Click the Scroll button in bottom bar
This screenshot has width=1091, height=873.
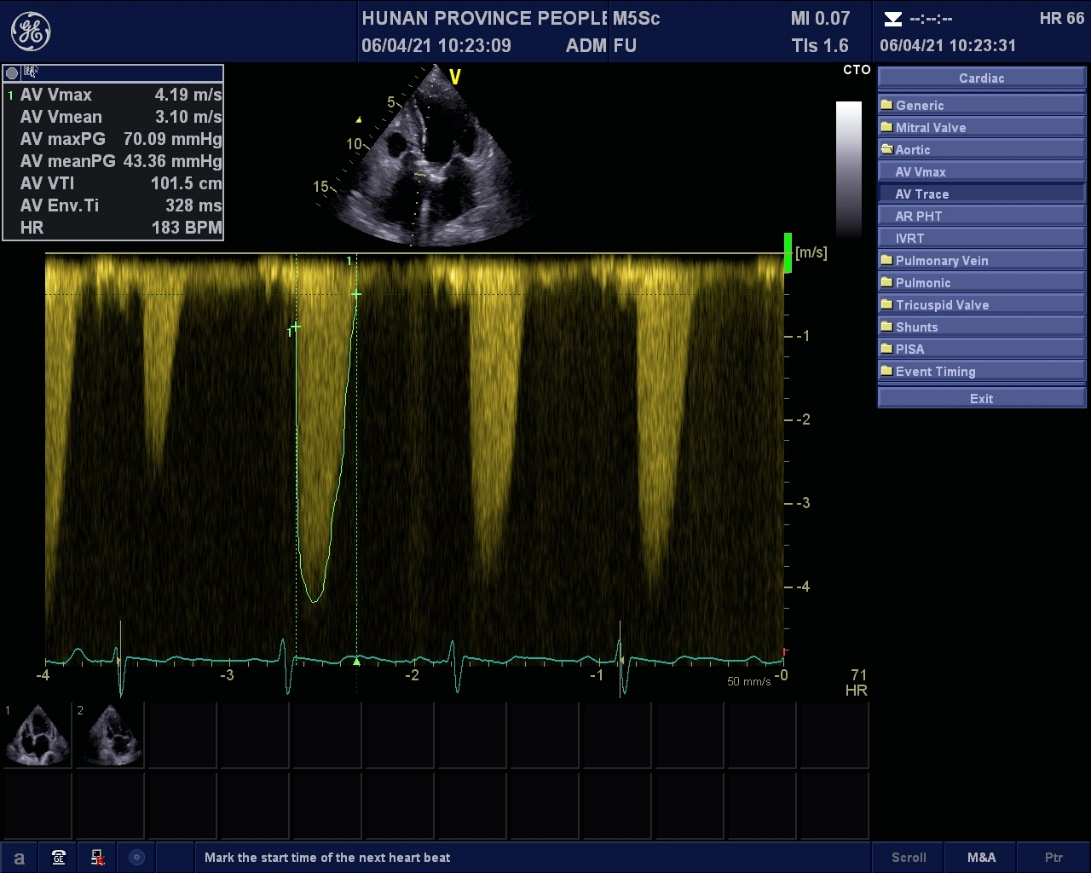(x=909, y=857)
